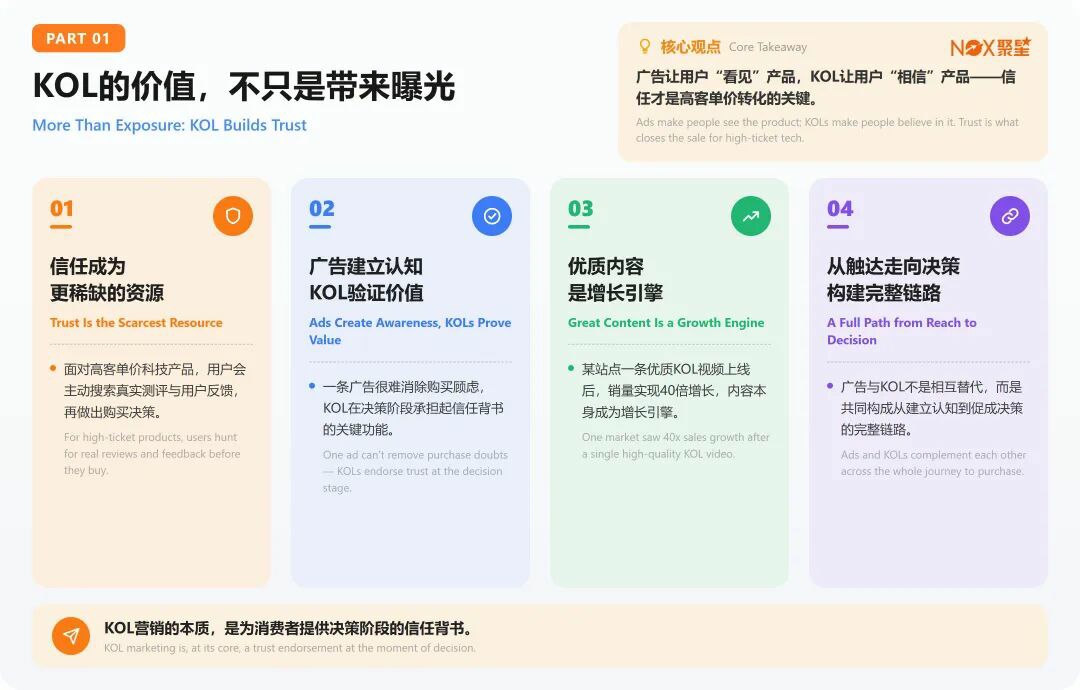Click the blue checkmark circle icon
Screen dimensions: 1080x690
tap(492, 216)
